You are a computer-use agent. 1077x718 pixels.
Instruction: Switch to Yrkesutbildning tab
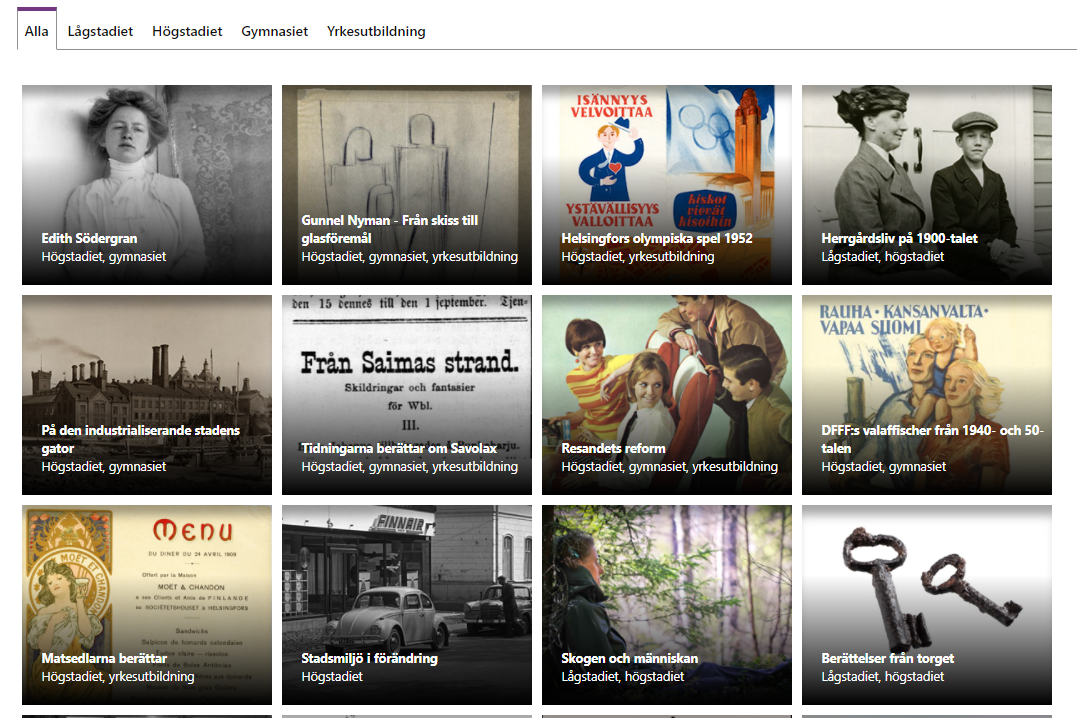pyautogui.click(x=376, y=31)
